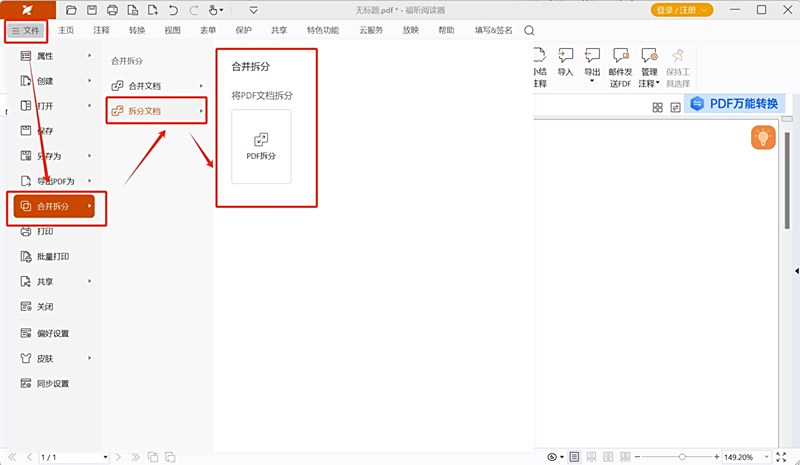The width and height of the screenshot is (800, 465).
Task: Choose 导出PDF为 in the file menu
Action: tap(56, 181)
